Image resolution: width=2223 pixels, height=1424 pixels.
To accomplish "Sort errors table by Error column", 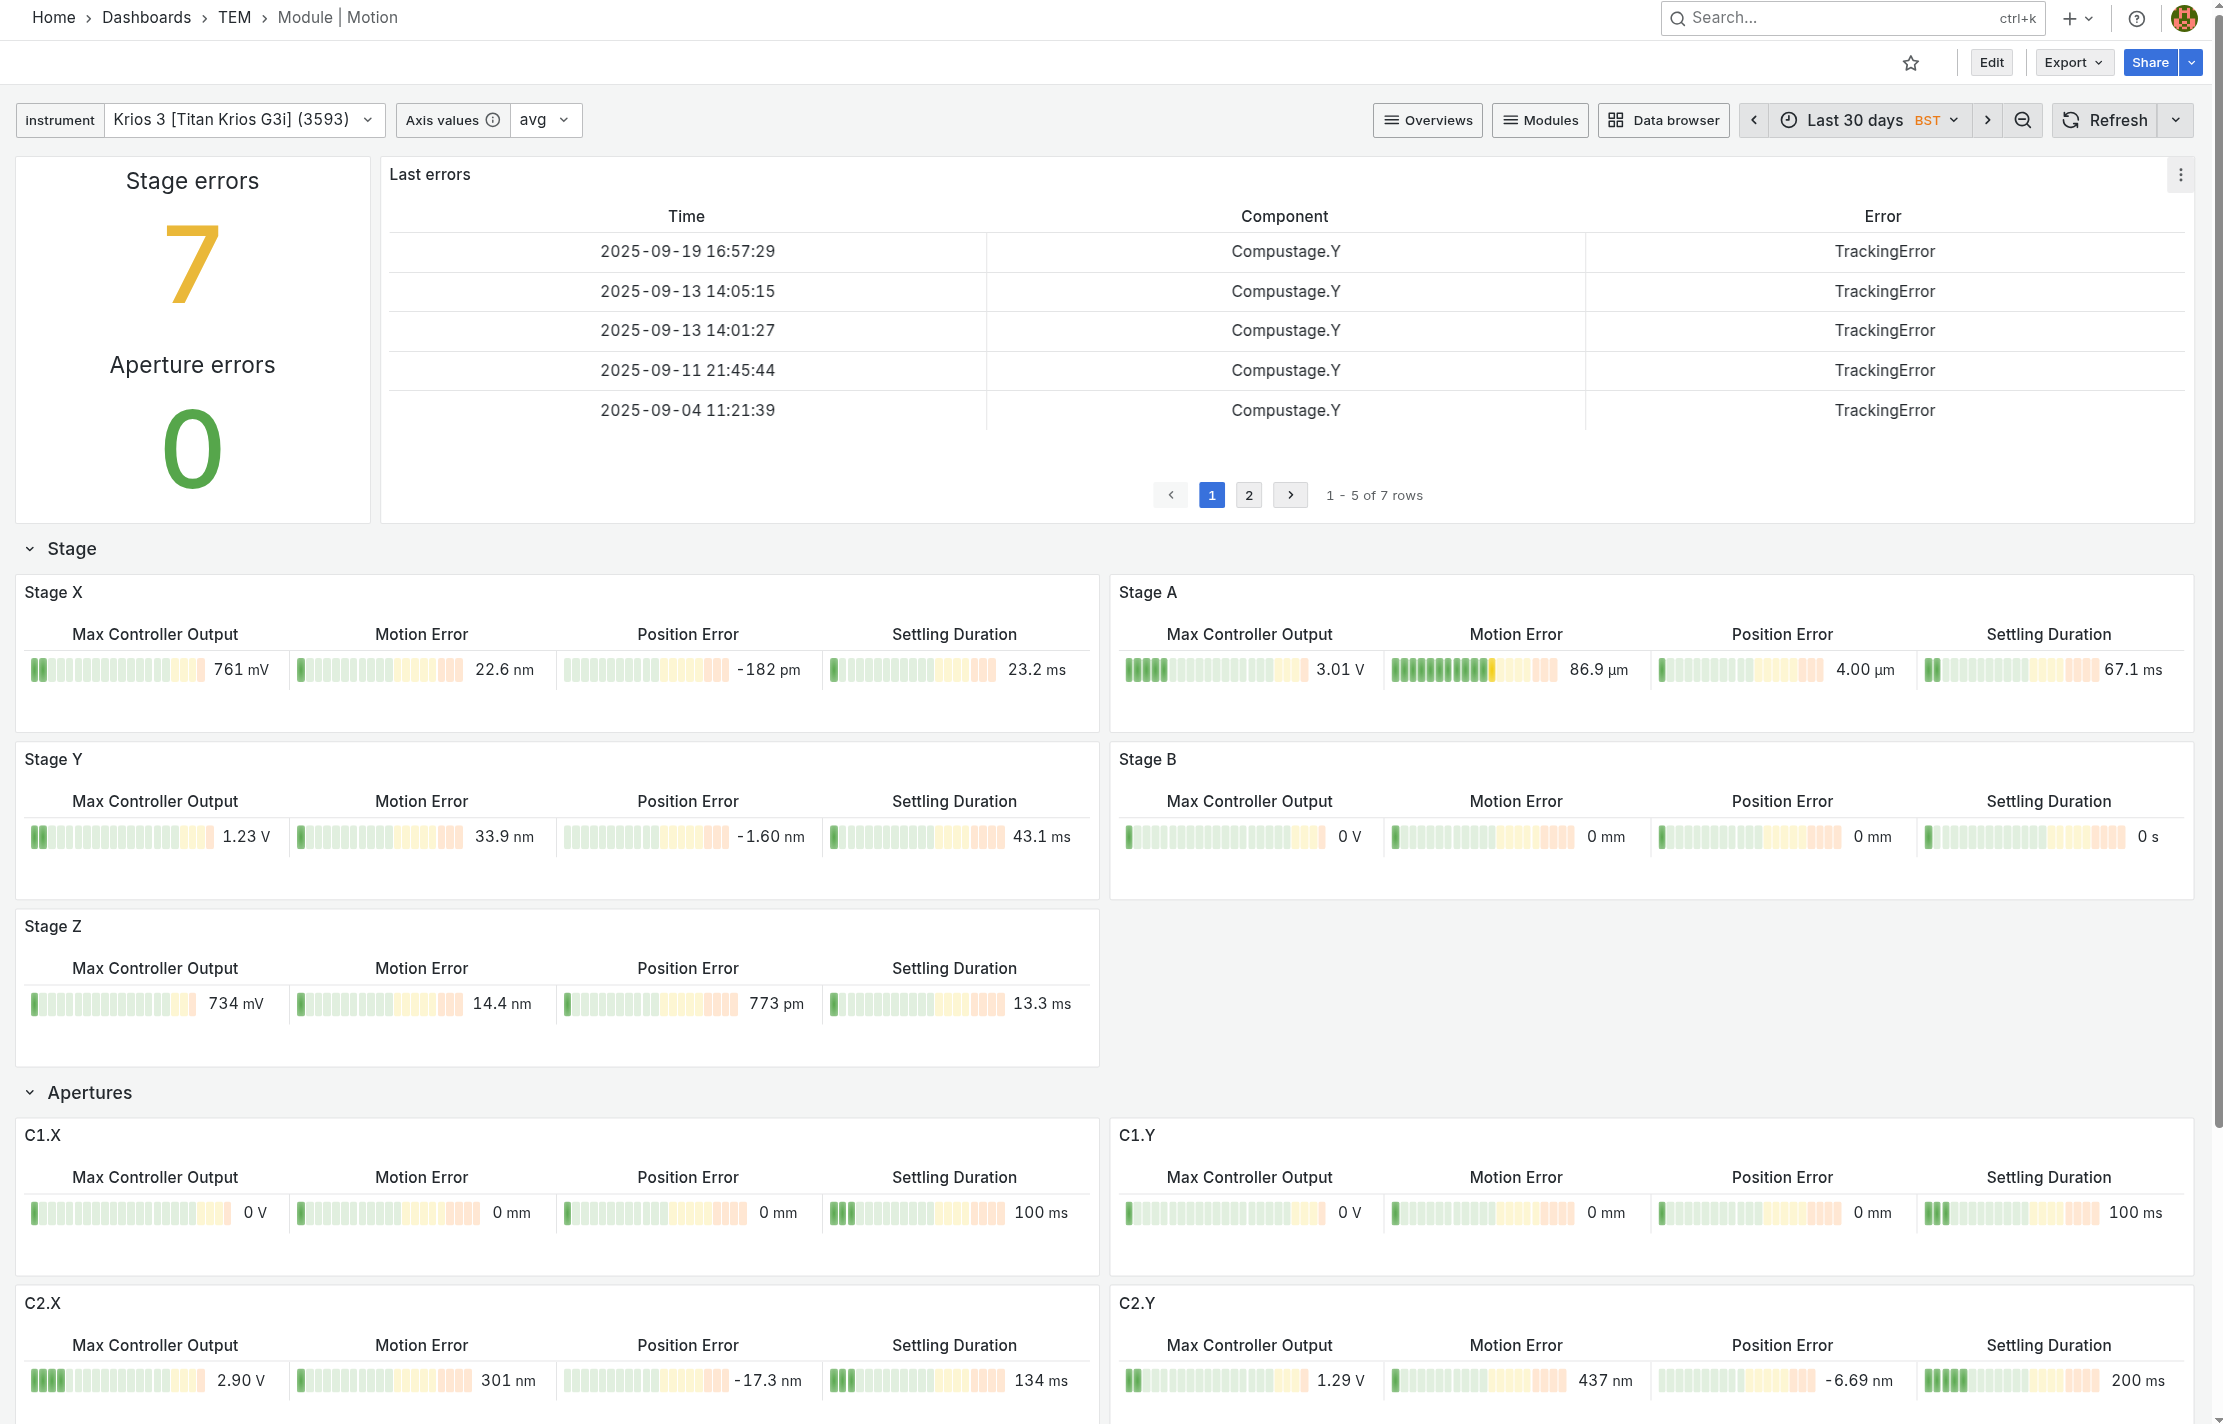I will (1882, 216).
